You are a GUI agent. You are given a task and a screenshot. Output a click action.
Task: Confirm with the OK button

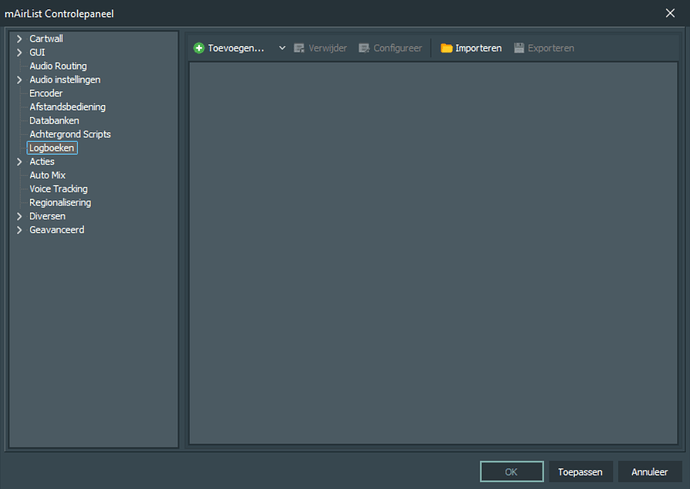[x=511, y=472]
